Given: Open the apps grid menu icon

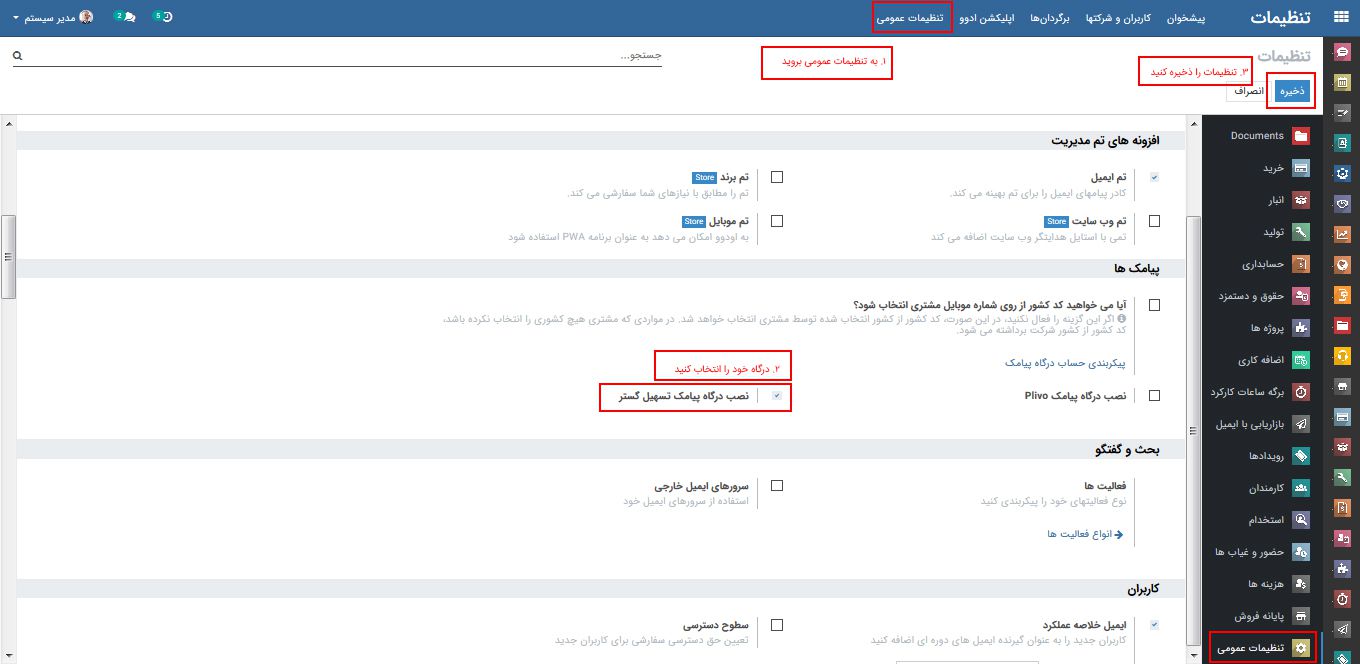Looking at the screenshot, I should coord(1340,17).
